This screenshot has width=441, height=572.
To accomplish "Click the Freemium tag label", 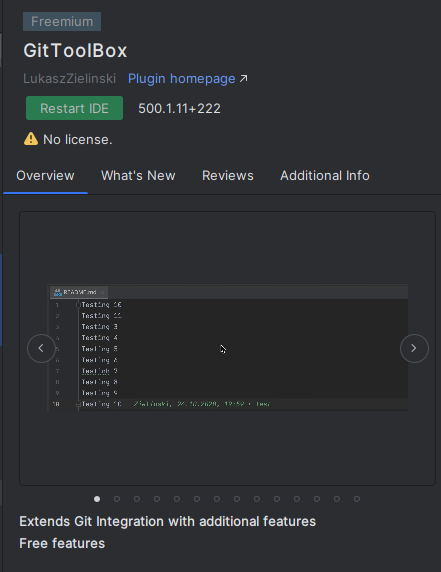I will click(x=62, y=22).
